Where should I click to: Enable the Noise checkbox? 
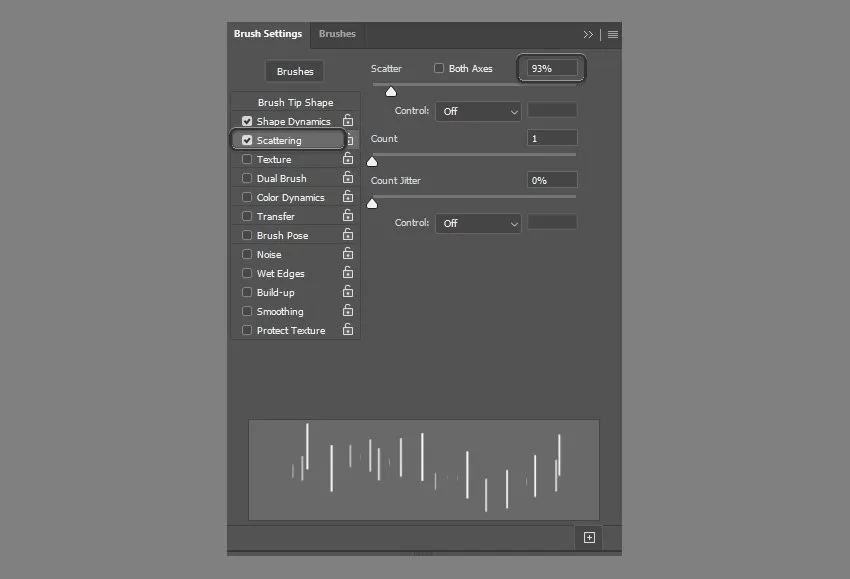tap(247, 255)
